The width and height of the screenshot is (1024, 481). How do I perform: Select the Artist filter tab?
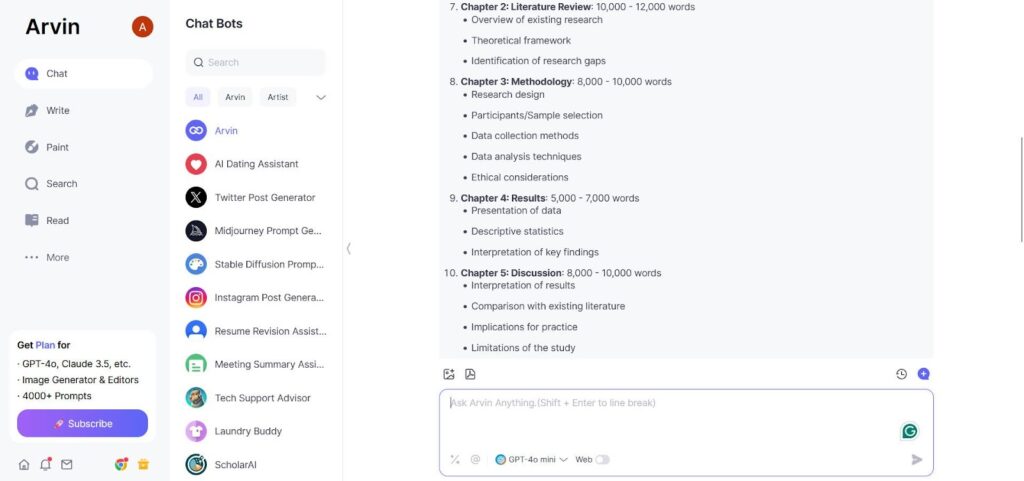278,97
